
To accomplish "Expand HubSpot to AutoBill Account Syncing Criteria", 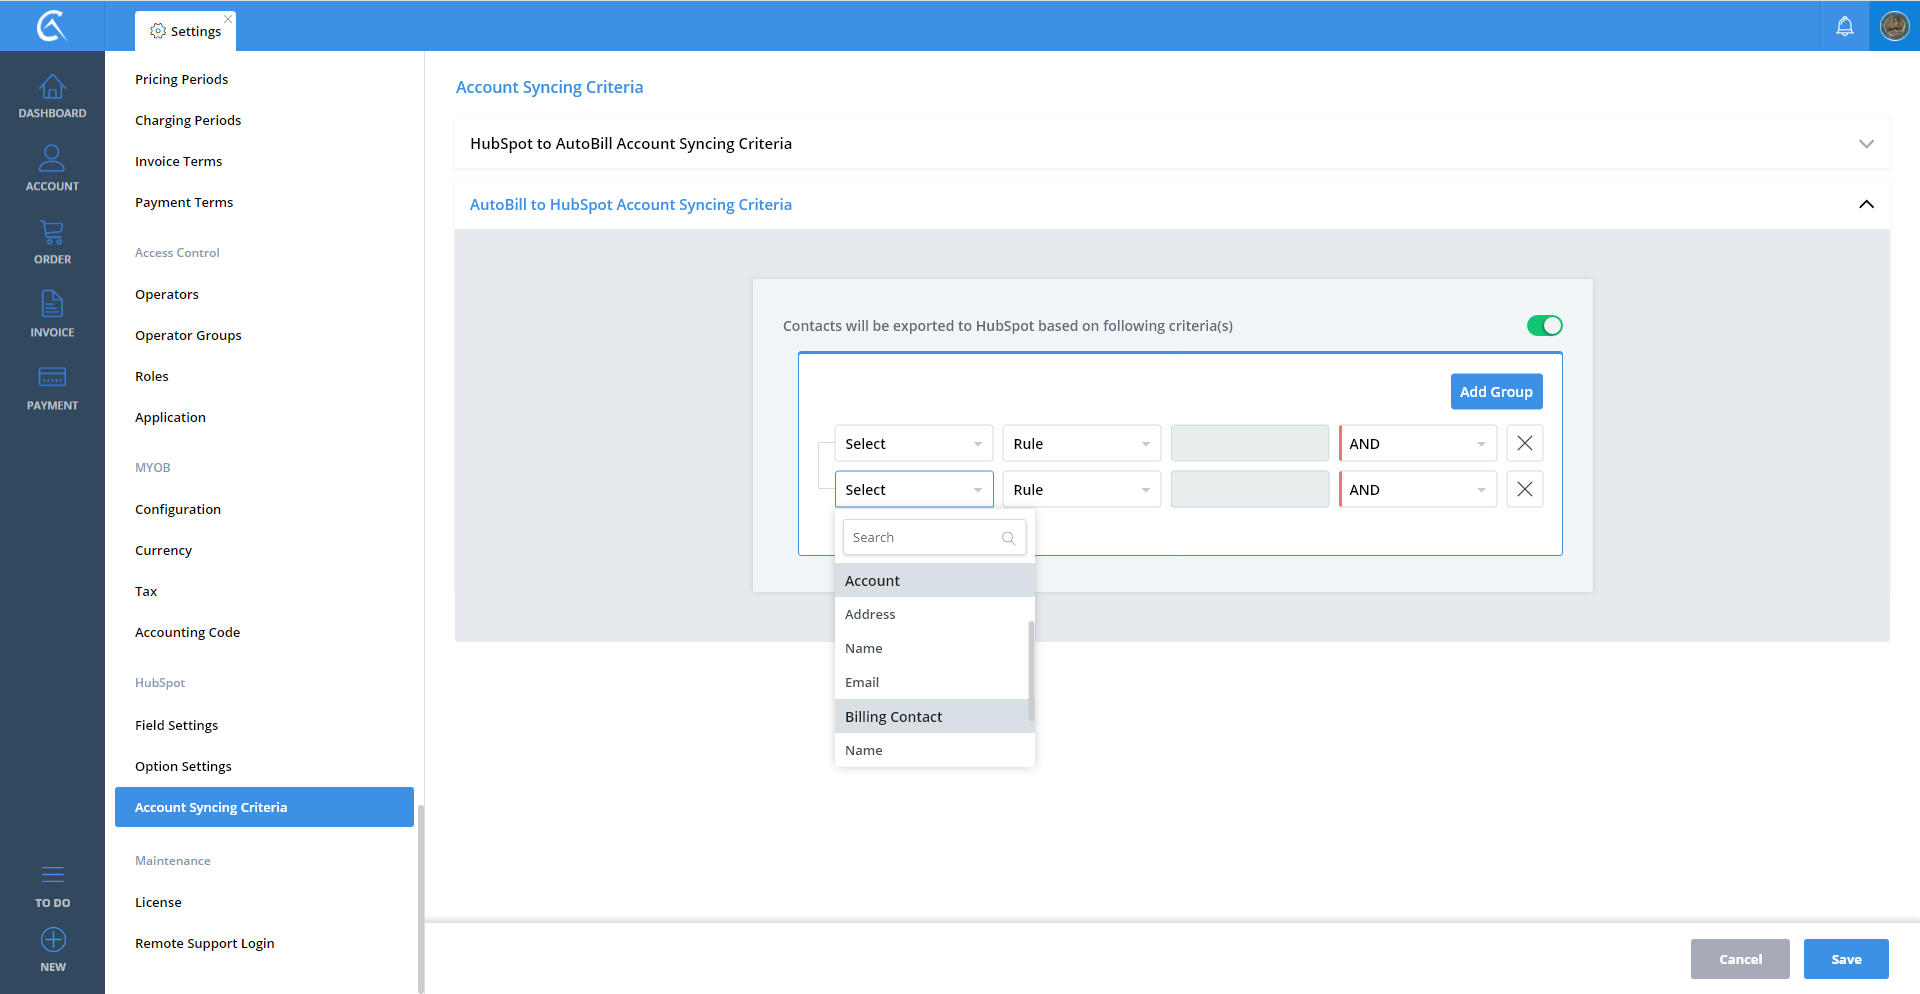I will click(x=1865, y=144).
